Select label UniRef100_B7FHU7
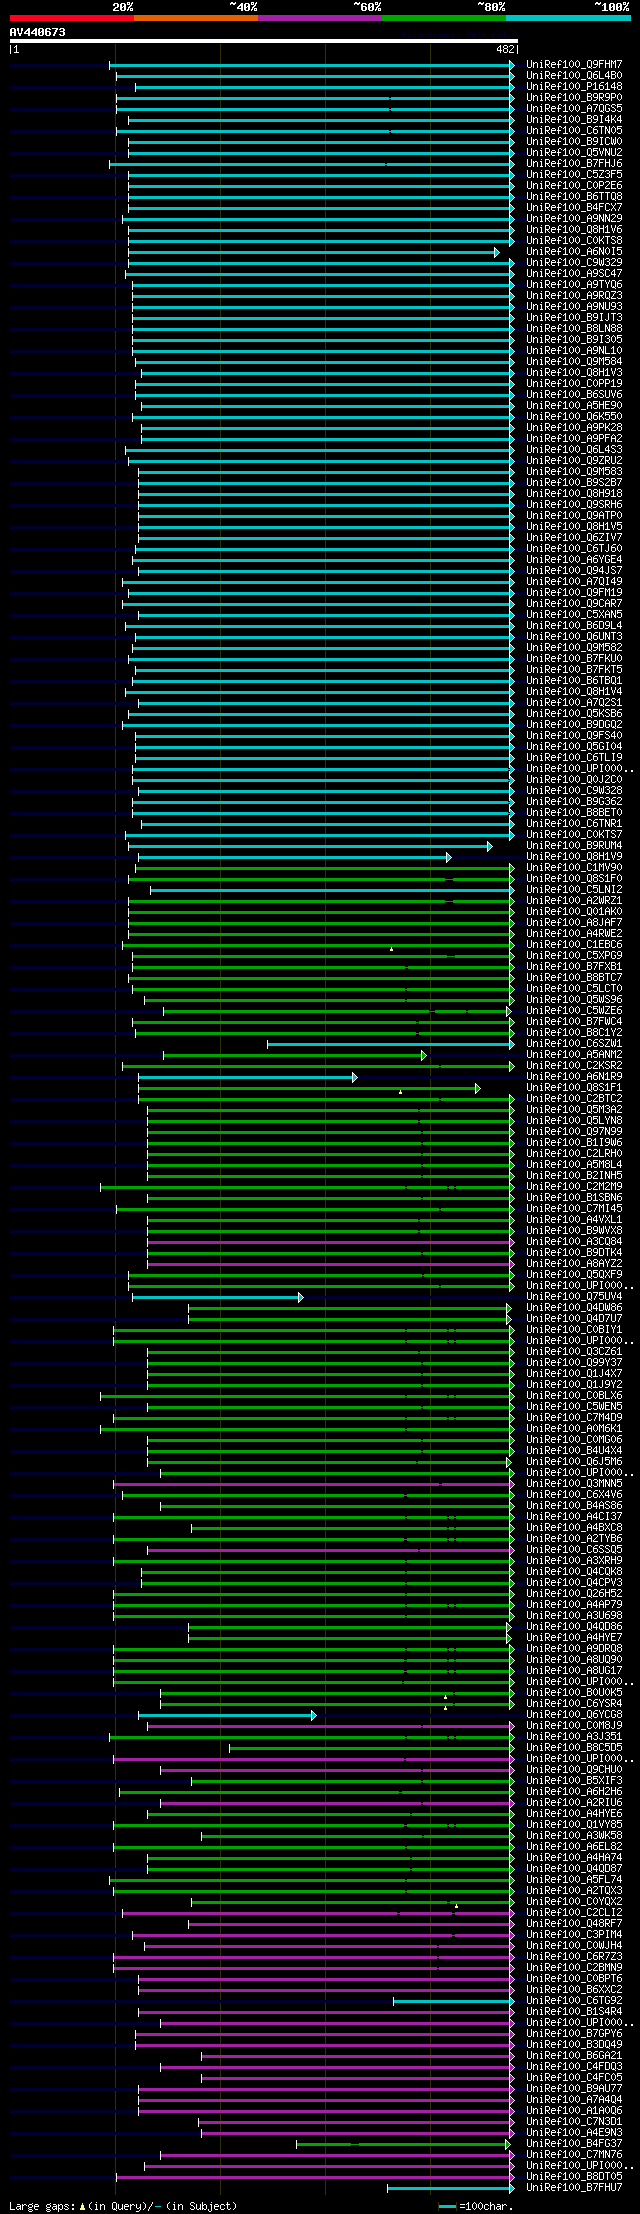Image resolution: width=640 pixels, height=2214 pixels. coord(574,2187)
